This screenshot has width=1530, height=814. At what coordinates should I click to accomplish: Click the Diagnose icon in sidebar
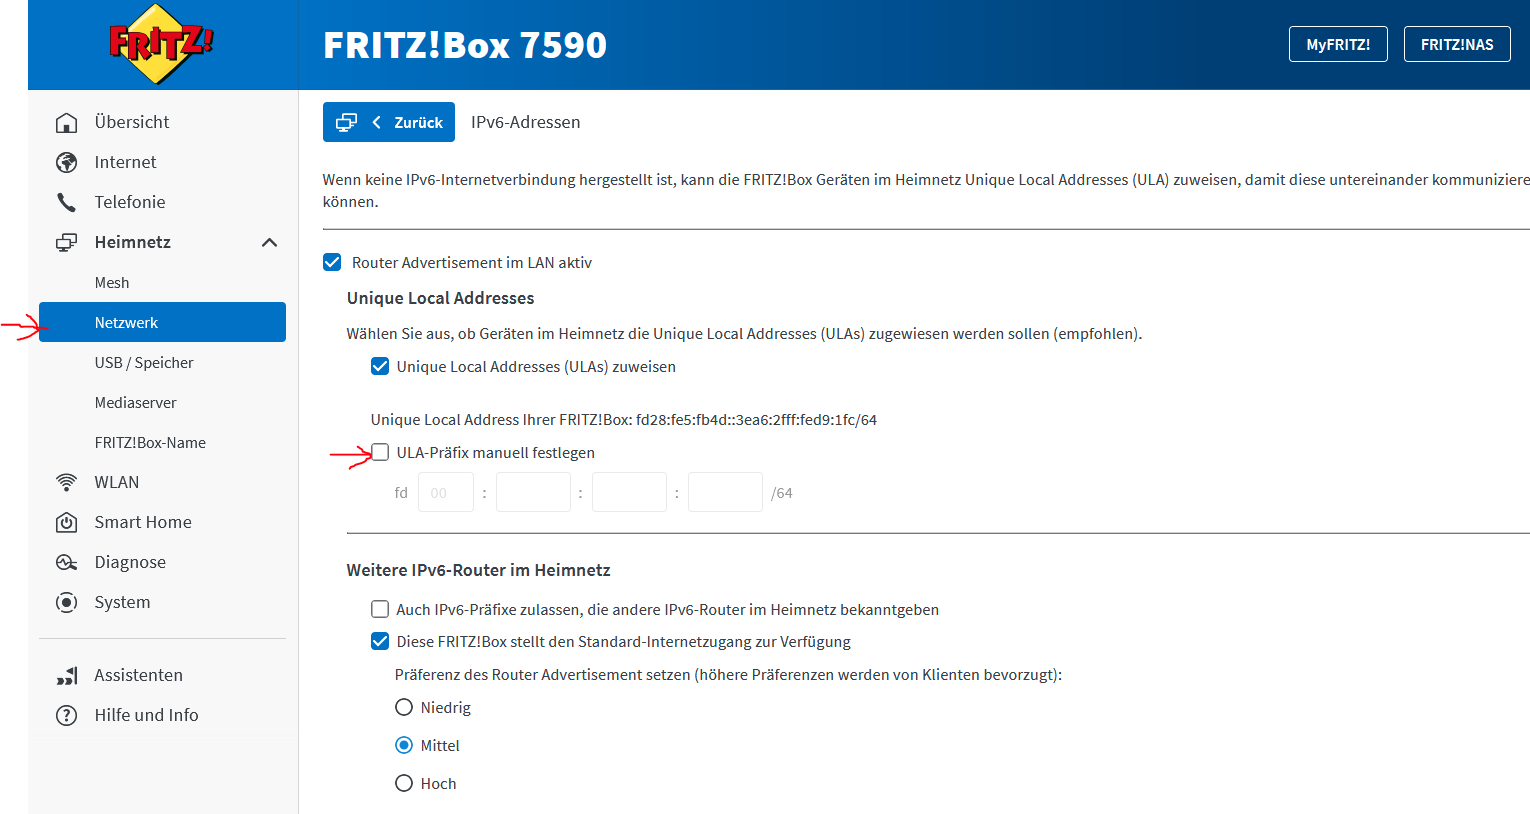pyautogui.click(x=66, y=562)
